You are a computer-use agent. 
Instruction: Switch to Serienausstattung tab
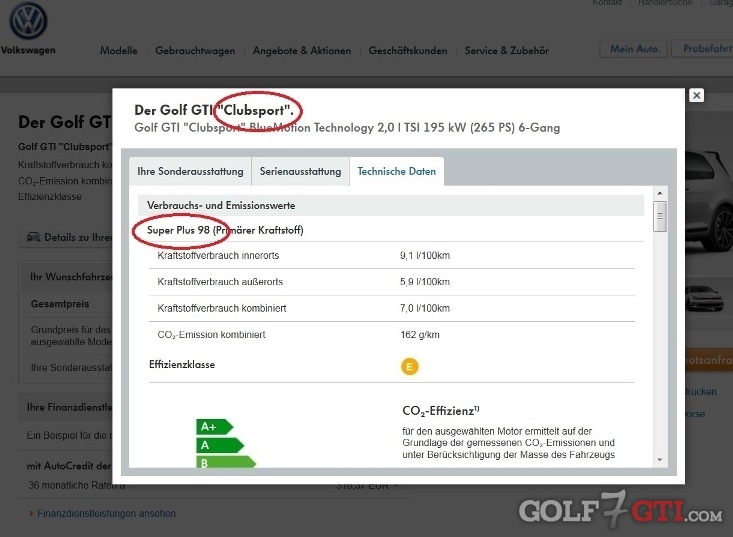pos(301,172)
